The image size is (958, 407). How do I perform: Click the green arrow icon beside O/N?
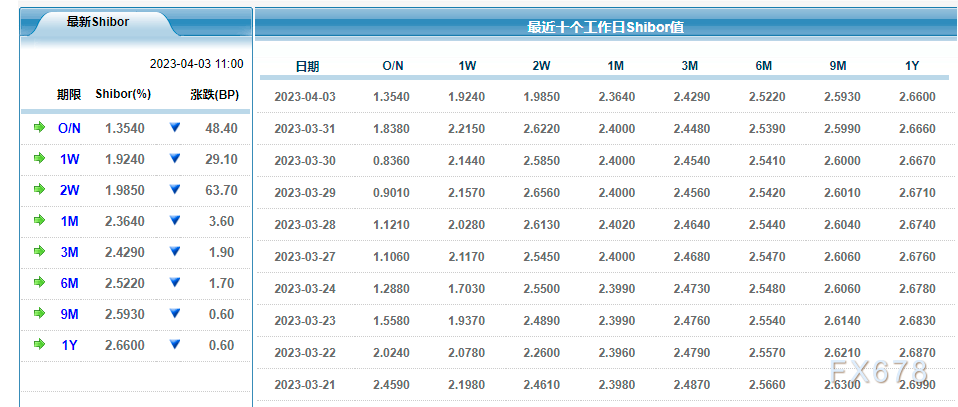click(40, 127)
